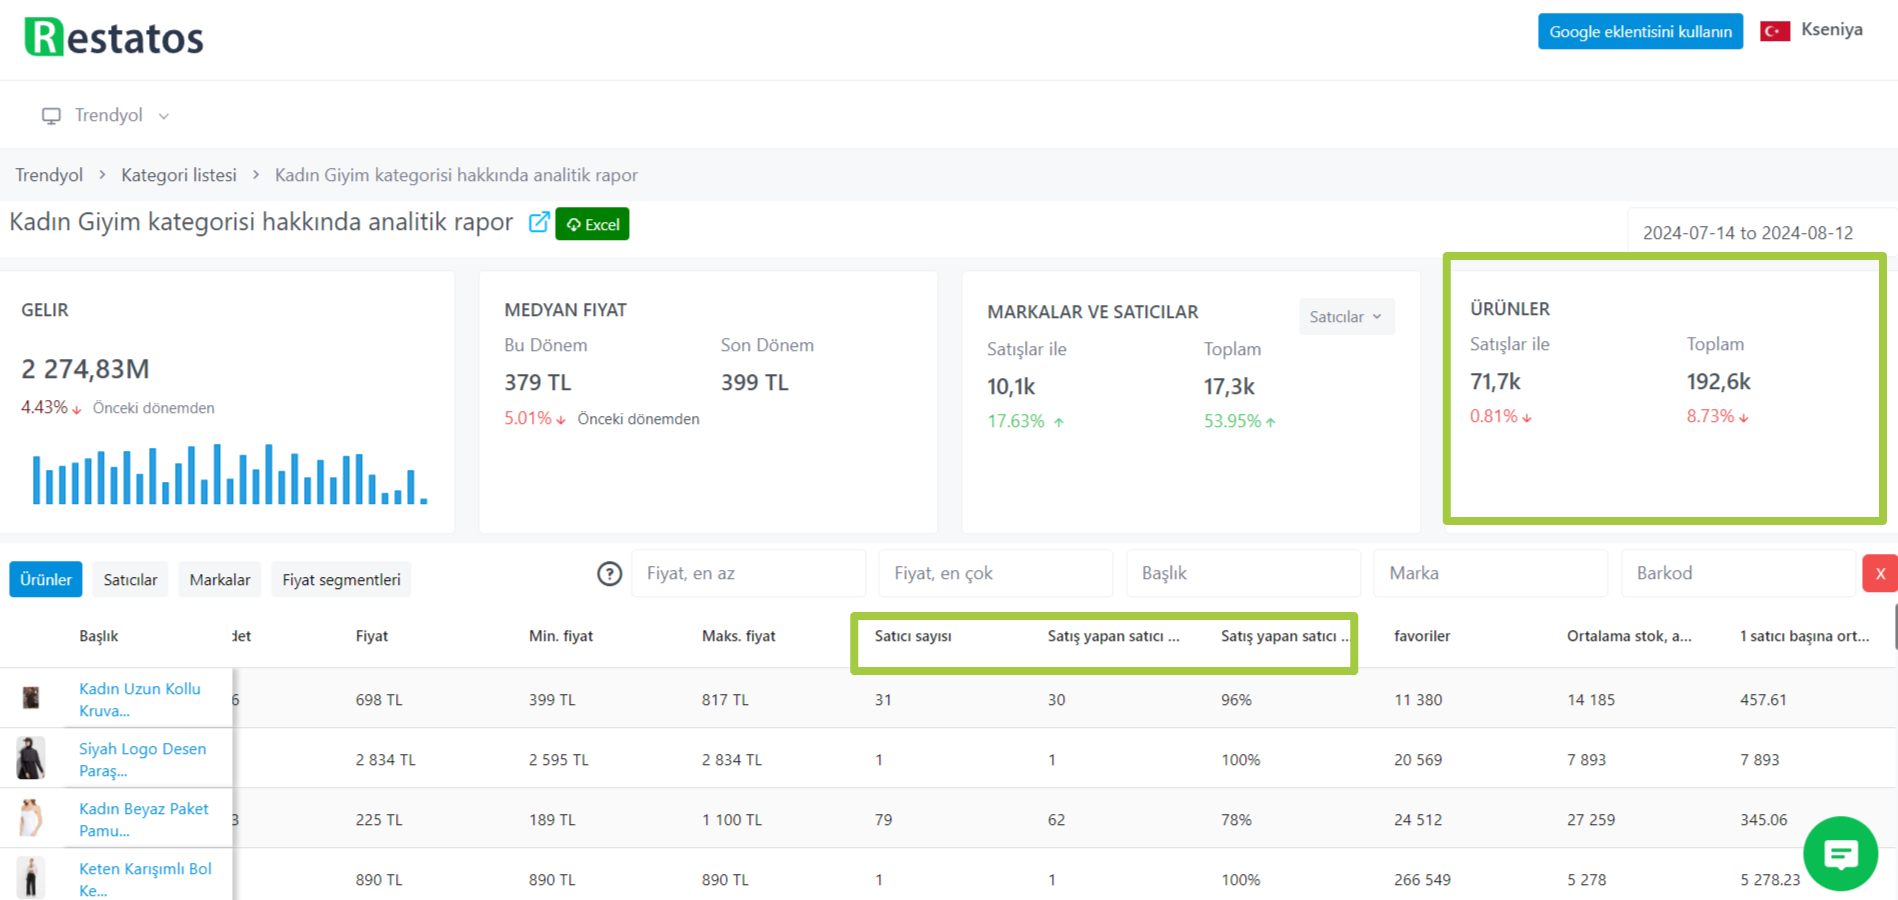Image resolution: width=1898 pixels, height=900 pixels.
Task: Sort by 'Satıcı sayısı' column header
Action: click(x=913, y=636)
